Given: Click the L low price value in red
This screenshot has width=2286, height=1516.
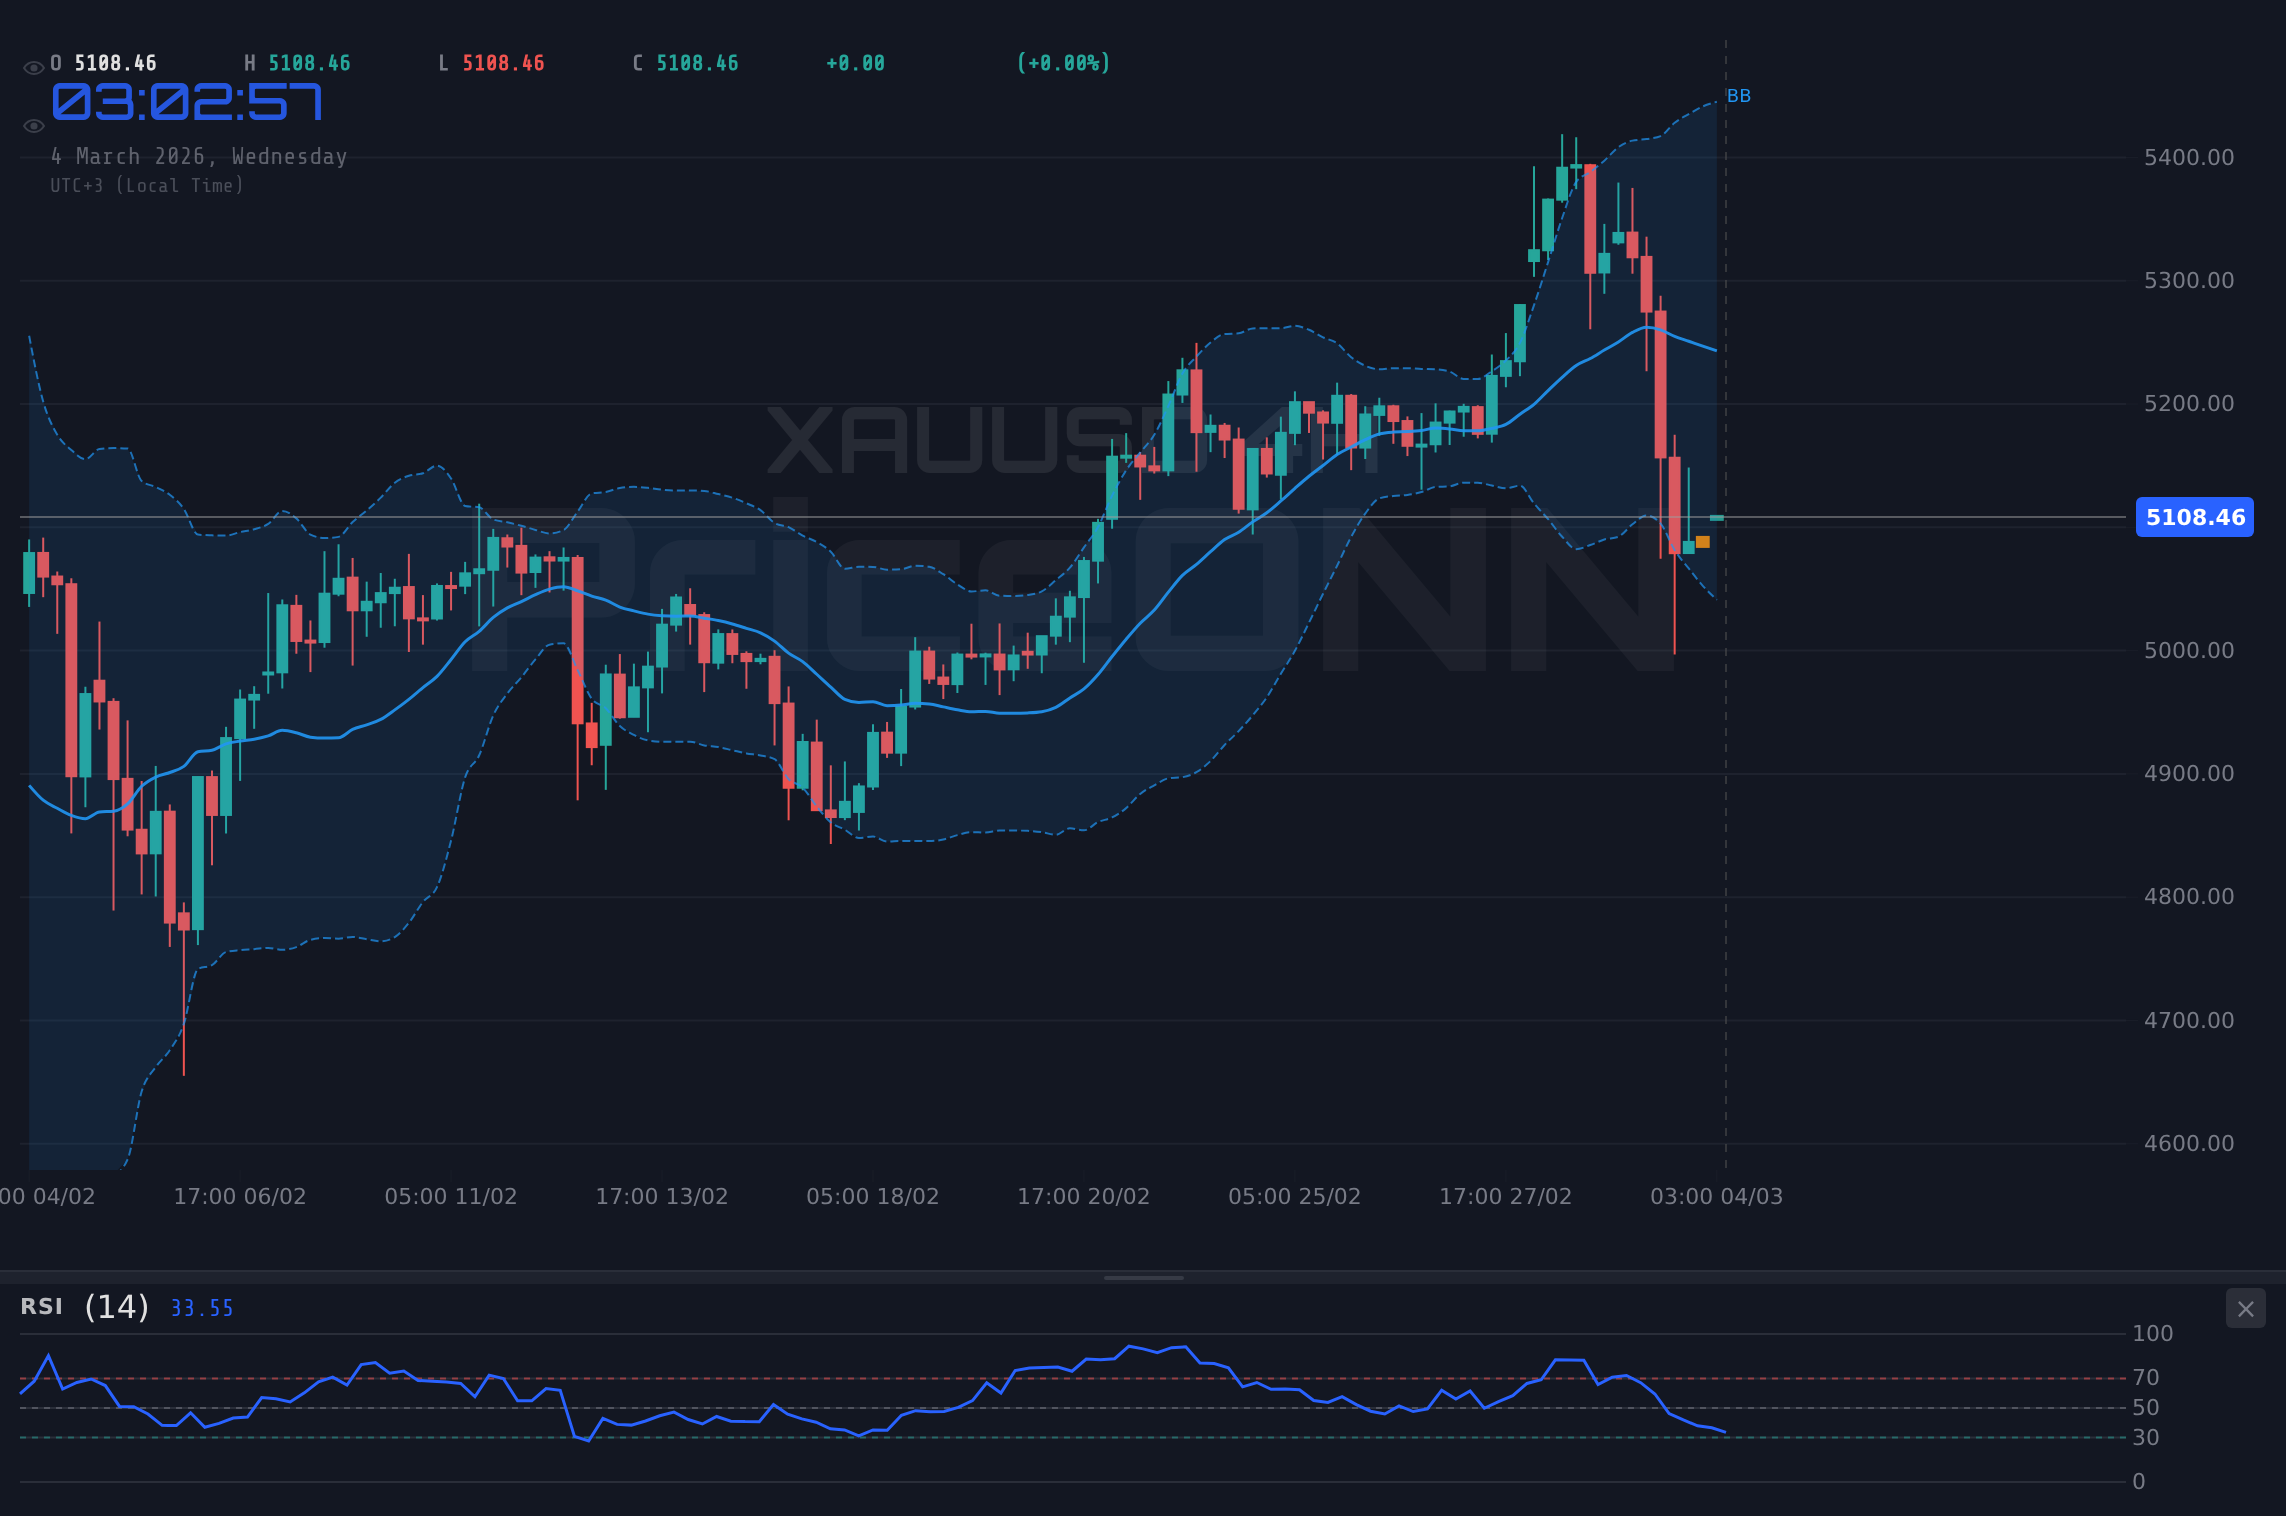Looking at the screenshot, I should 502,63.
